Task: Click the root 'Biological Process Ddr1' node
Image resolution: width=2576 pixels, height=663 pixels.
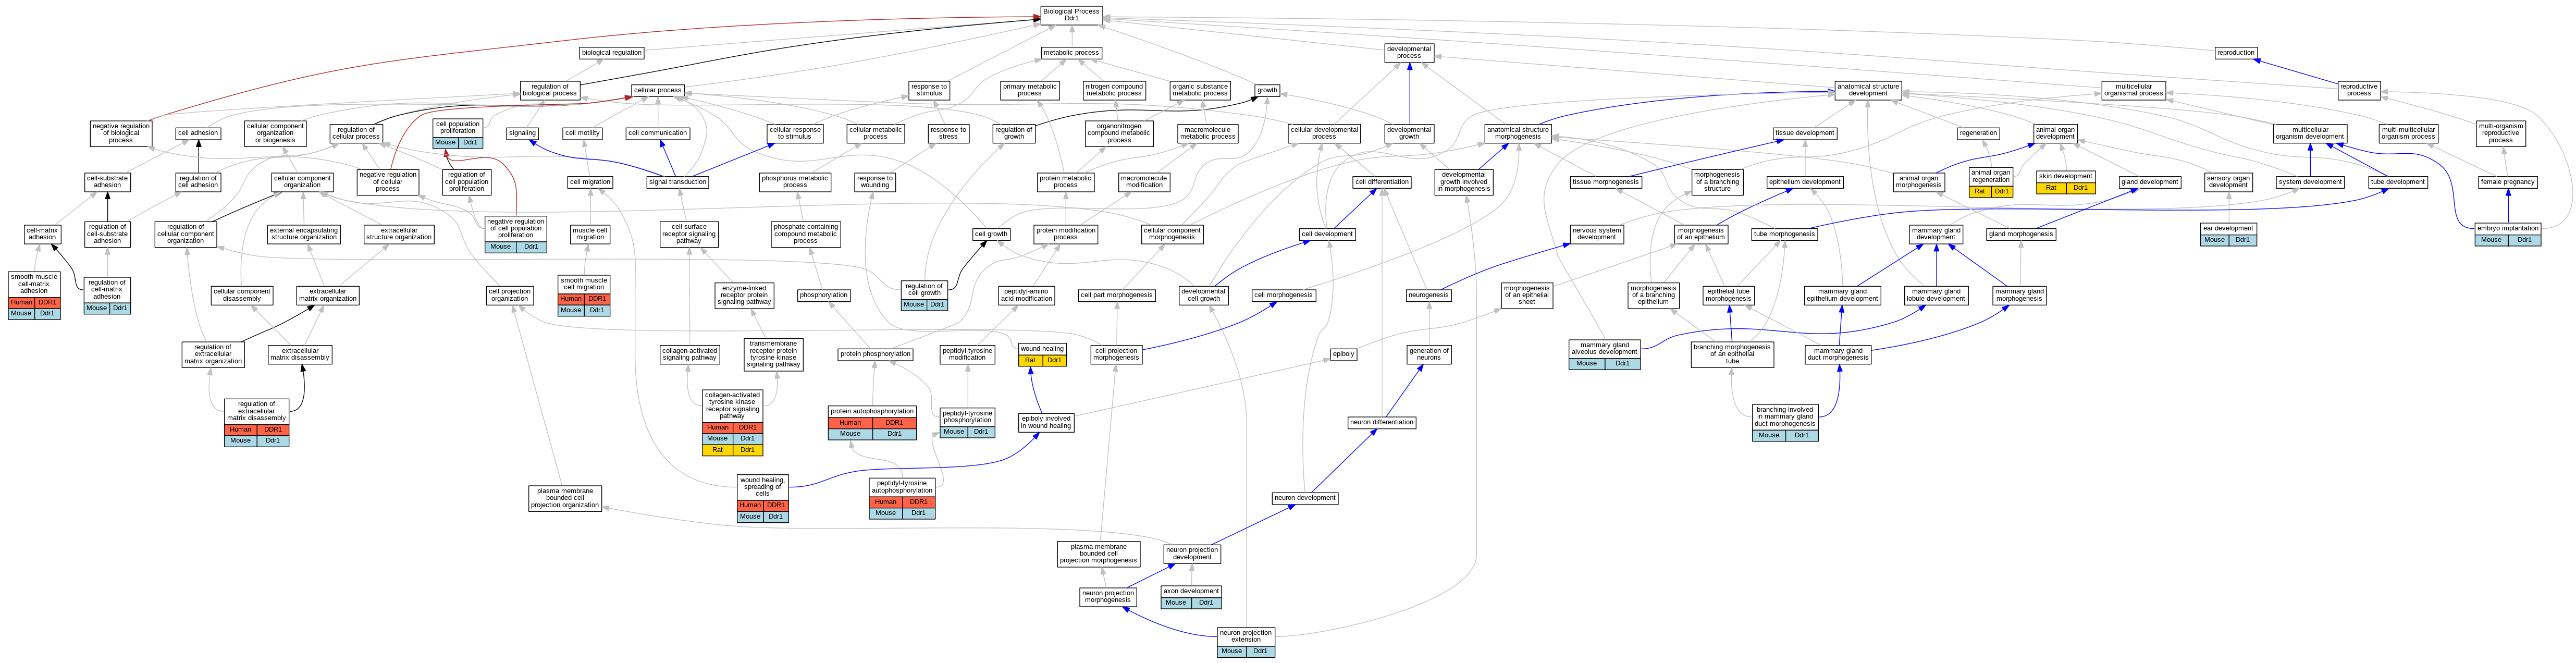Action: coord(1071,15)
